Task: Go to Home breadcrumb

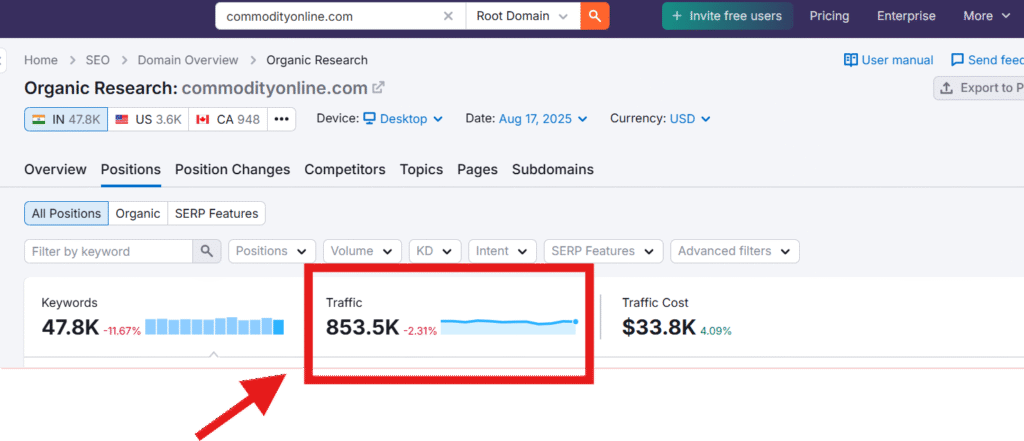Action: pos(40,60)
